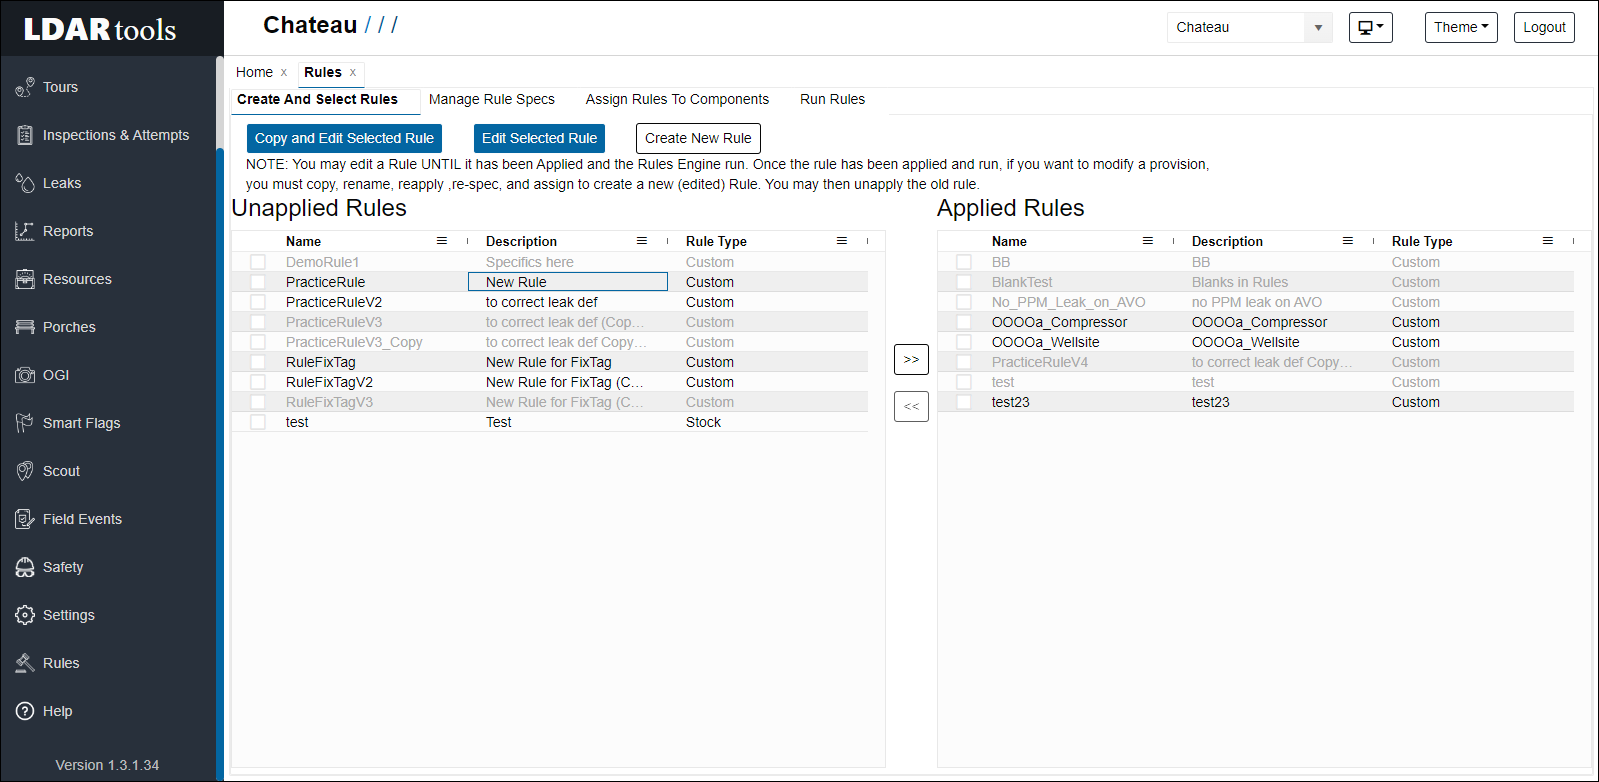This screenshot has width=1599, height=782.
Task: Click the Safety helmet icon
Action: pyautogui.click(x=25, y=567)
